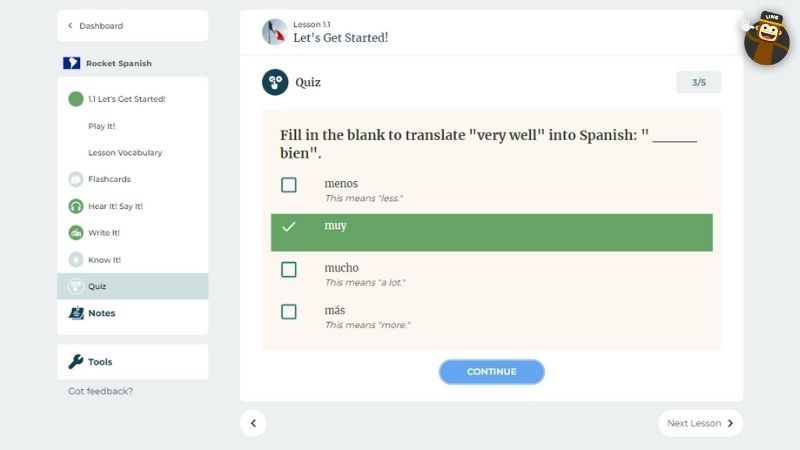The image size is (800, 450).
Task: Click the Mexican flag lesson icon
Action: click(x=274, y=32)
